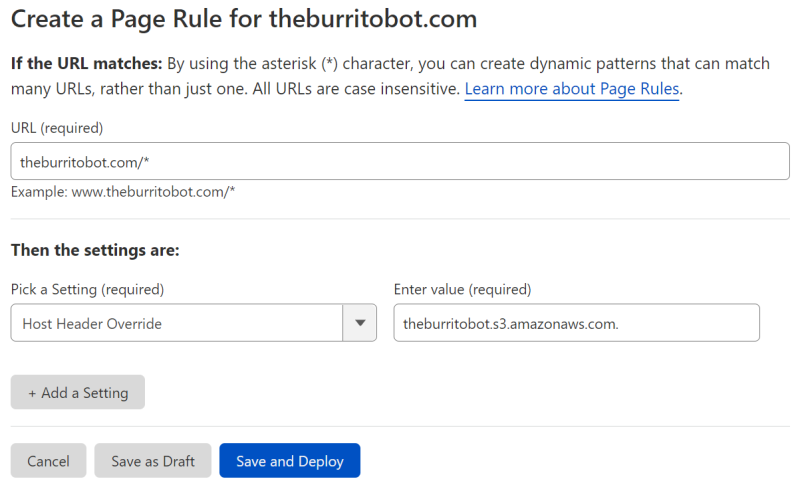Click the 'Create a Page Rule for theburritobot.com' title
Image resolution: width=800 pixels, height=491 pixels.
[244, 19]
